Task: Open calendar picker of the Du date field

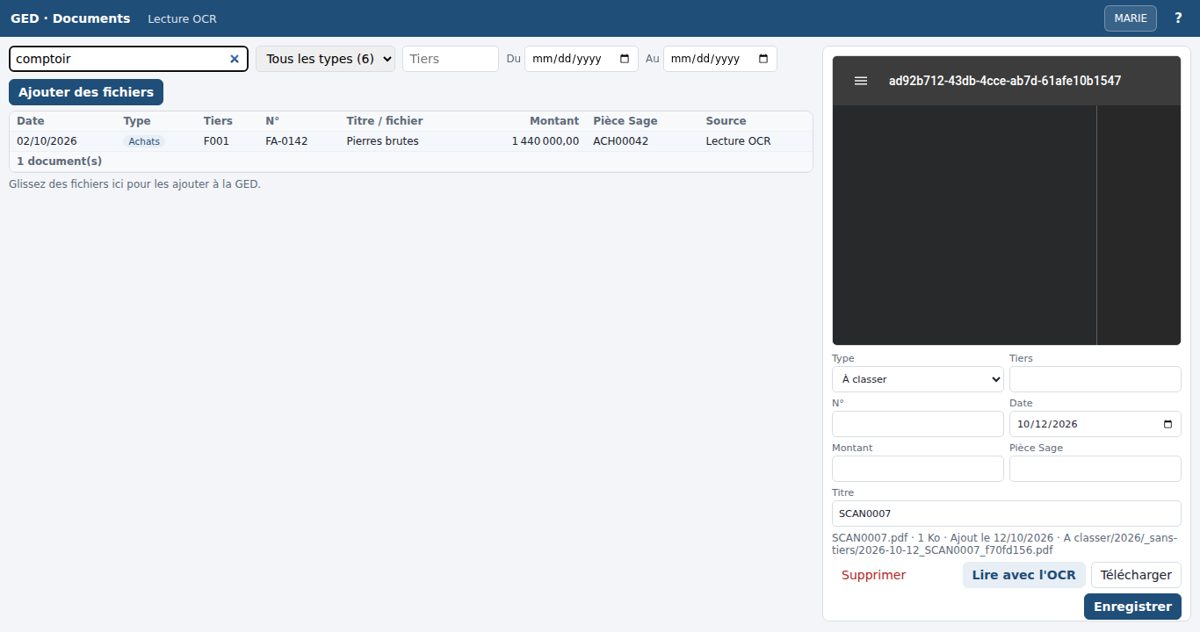Action: click(x=625, y=59)
